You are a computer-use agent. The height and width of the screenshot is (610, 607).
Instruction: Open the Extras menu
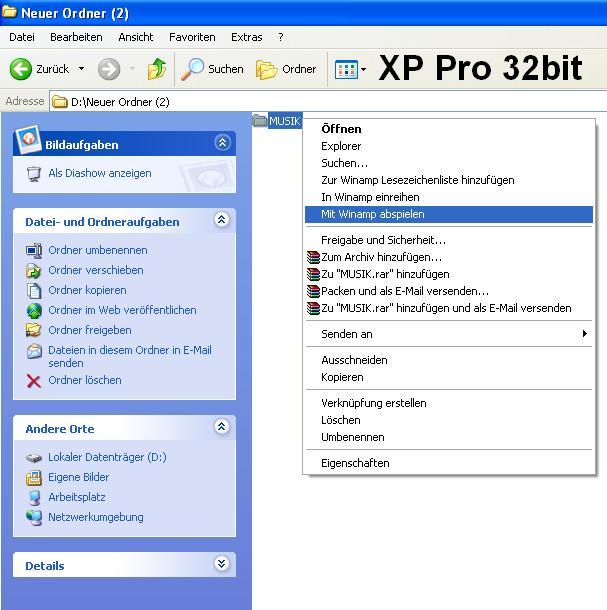click(x=247, y=37)
